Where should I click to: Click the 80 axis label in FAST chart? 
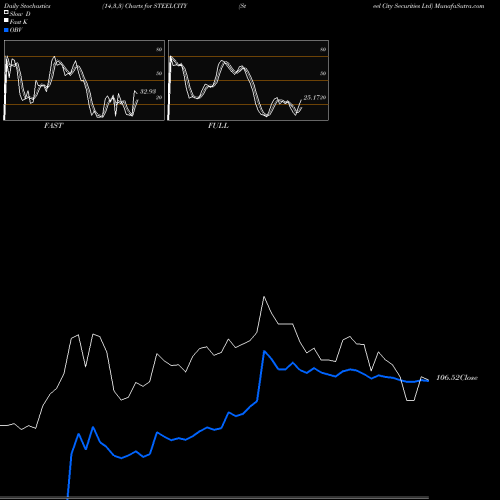[159, 49]
